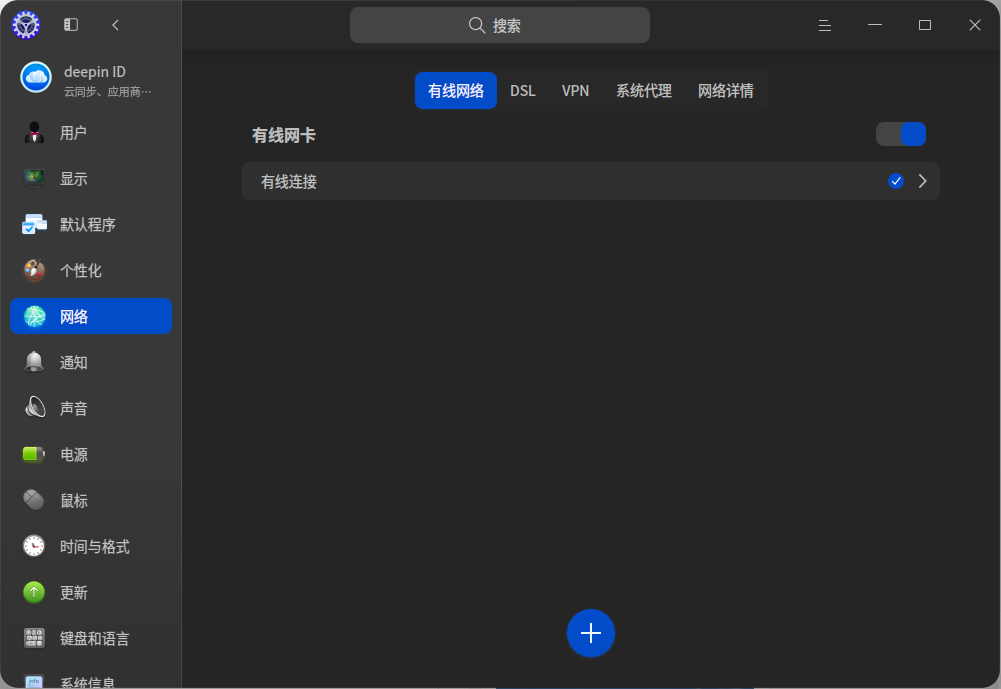Click the deepin ID cloud icon
Image resolution: width=1001 pixels, height=689 pixels.
tap(36, 77)
